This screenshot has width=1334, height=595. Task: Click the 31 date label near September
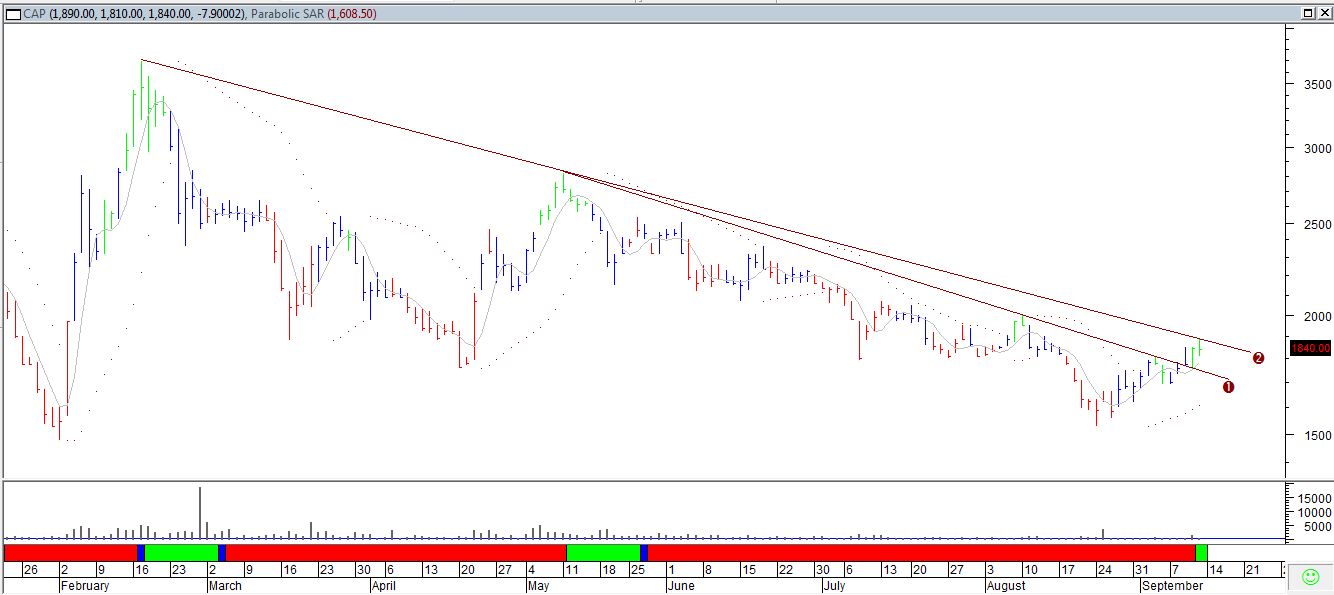[x=1141, y=570]
